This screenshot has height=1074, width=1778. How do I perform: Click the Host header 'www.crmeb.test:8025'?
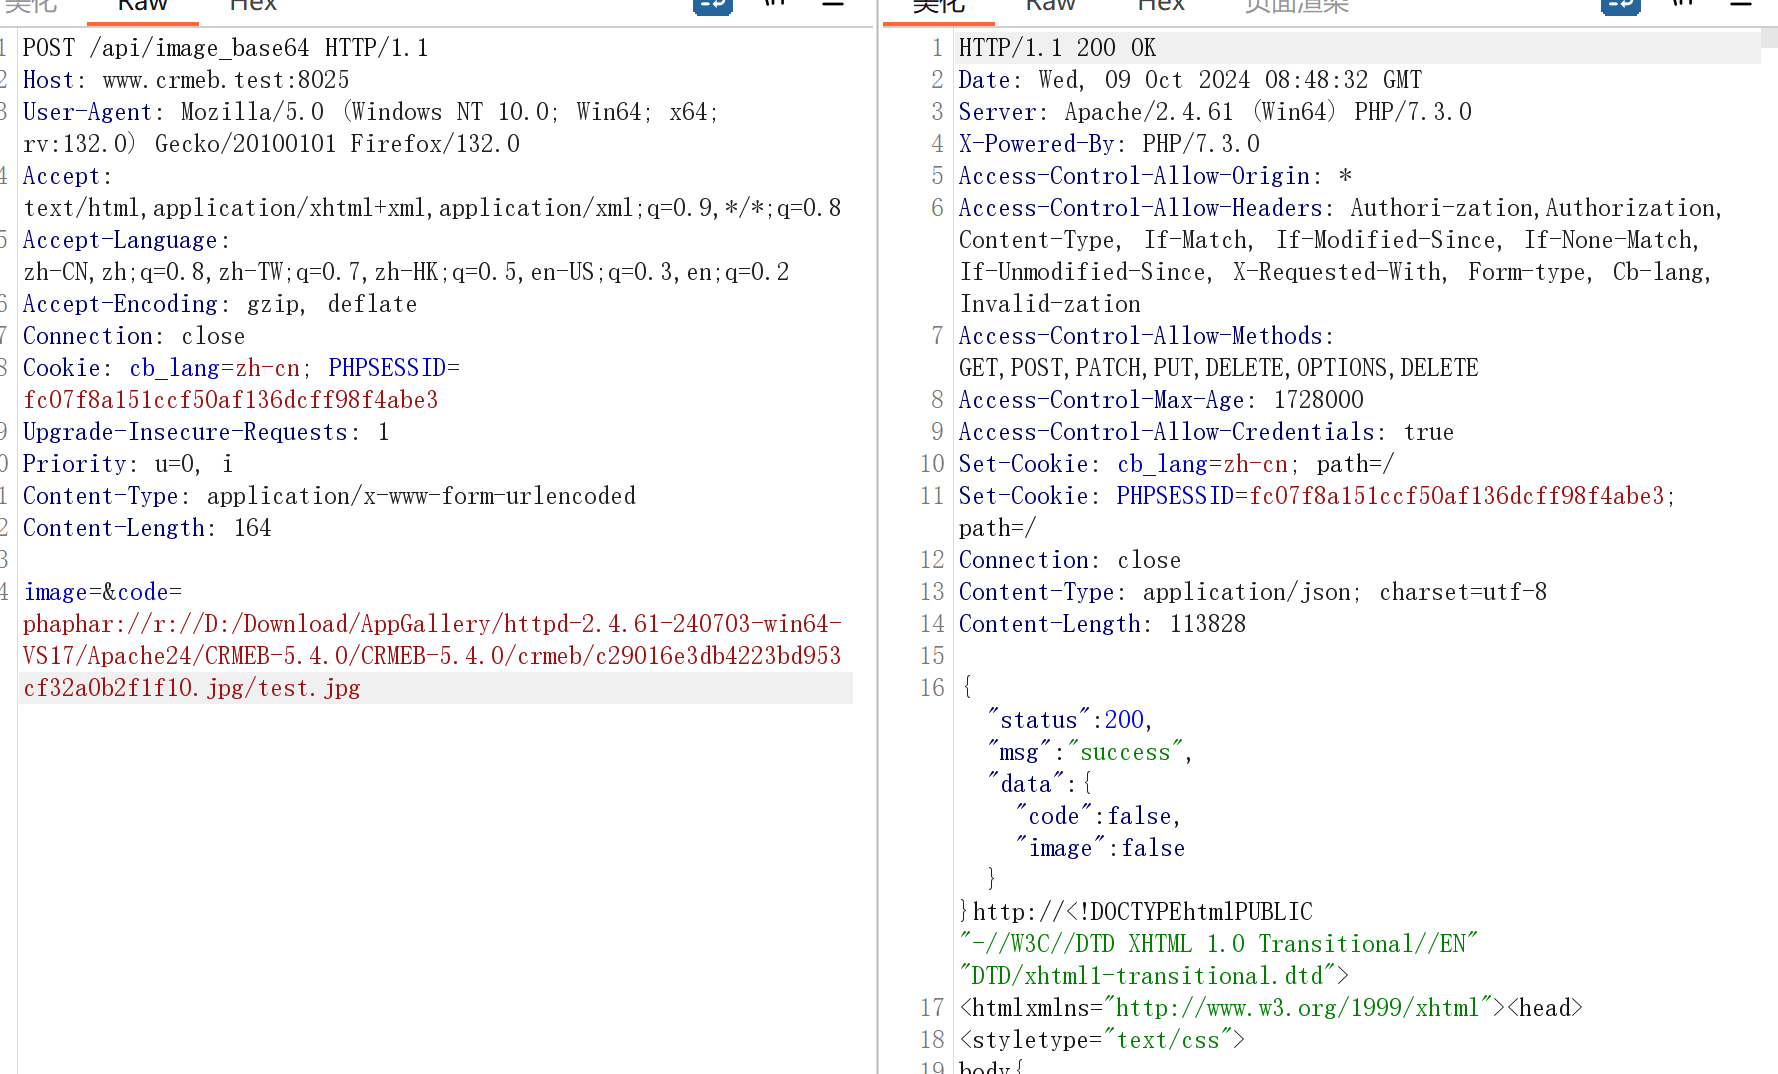226,80
